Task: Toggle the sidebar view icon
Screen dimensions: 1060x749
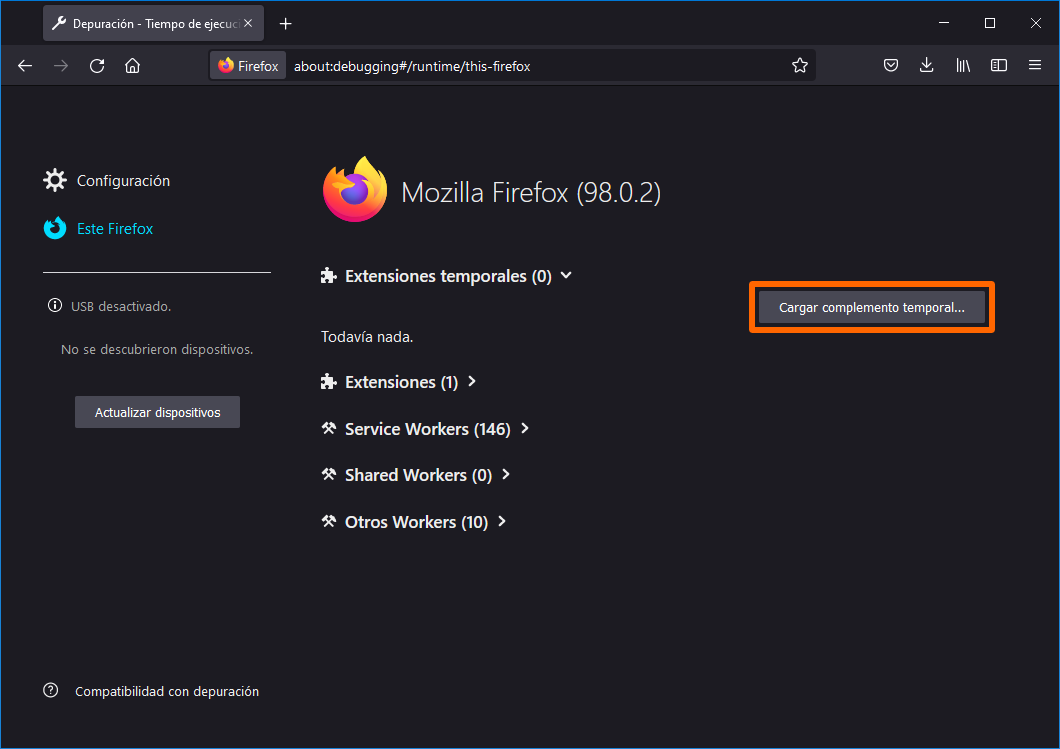Action: pos(998,66)
